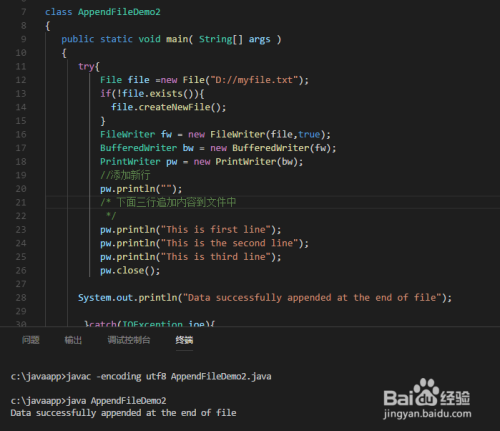Click the javac command line in terminal
Screen dimensions: 500x431
[x=141, y=377]
